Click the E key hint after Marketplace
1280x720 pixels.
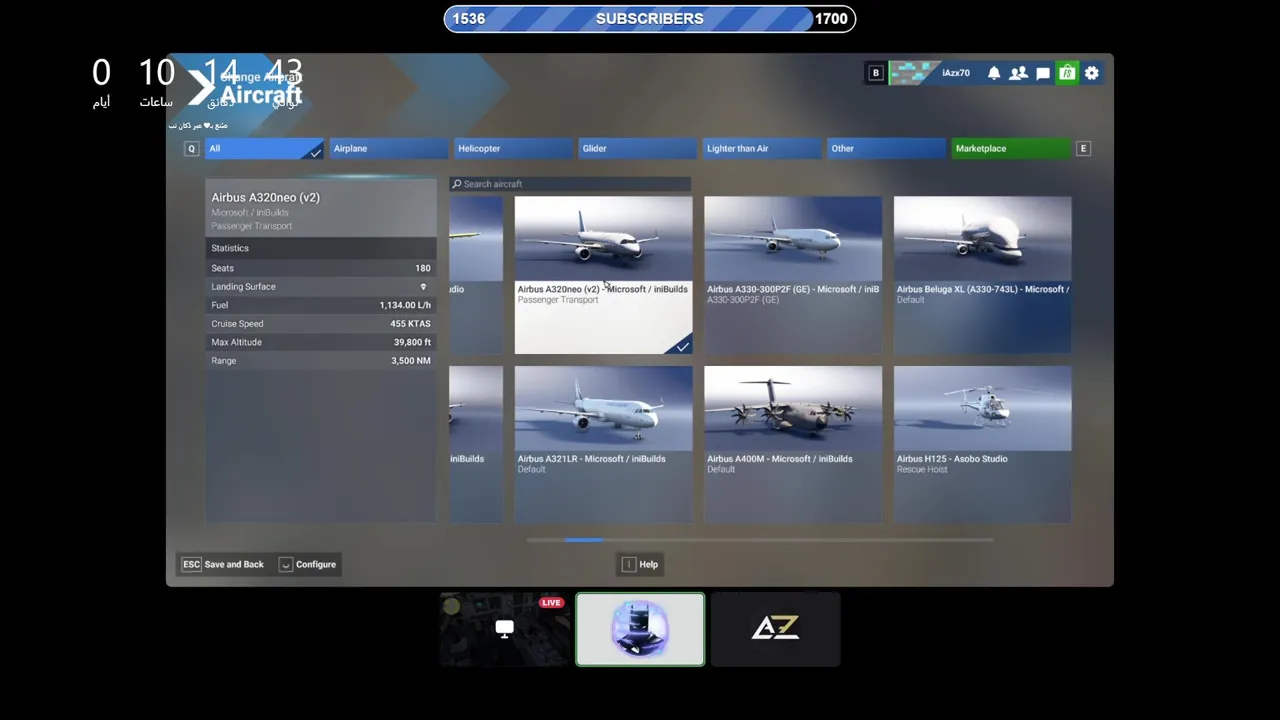[1082, 148]
